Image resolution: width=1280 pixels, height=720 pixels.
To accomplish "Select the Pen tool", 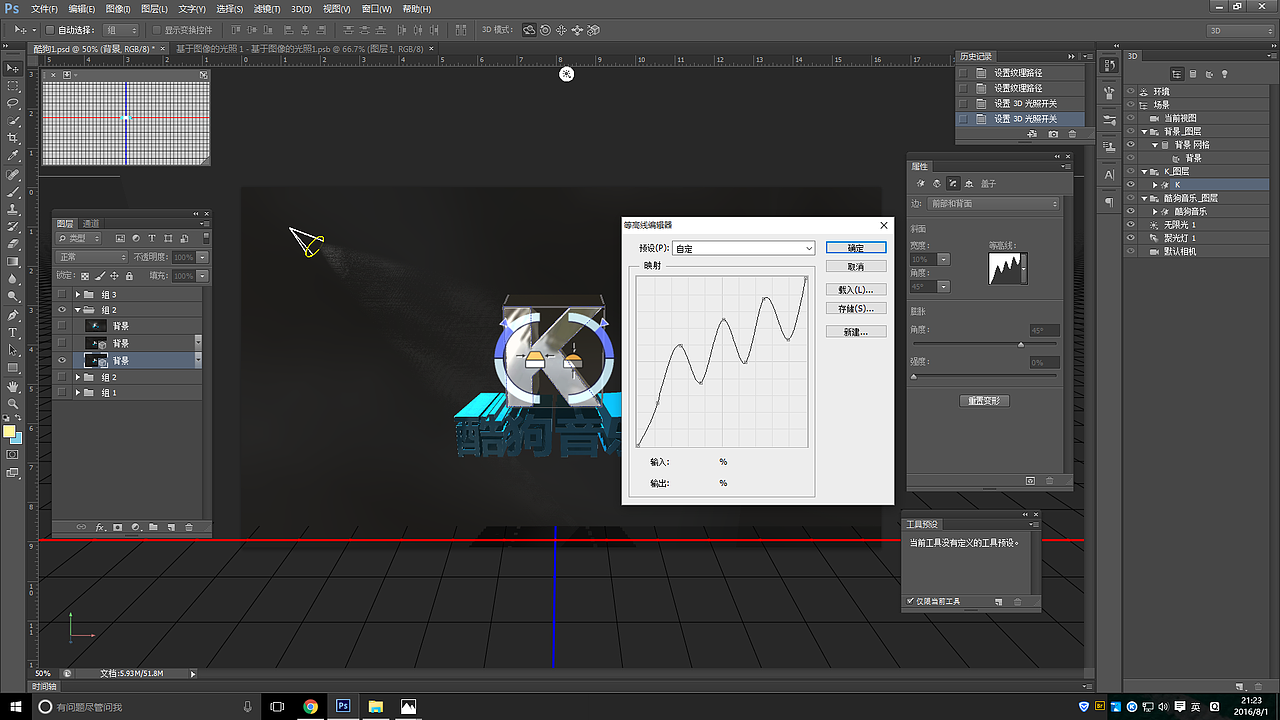I will [13, 315].
